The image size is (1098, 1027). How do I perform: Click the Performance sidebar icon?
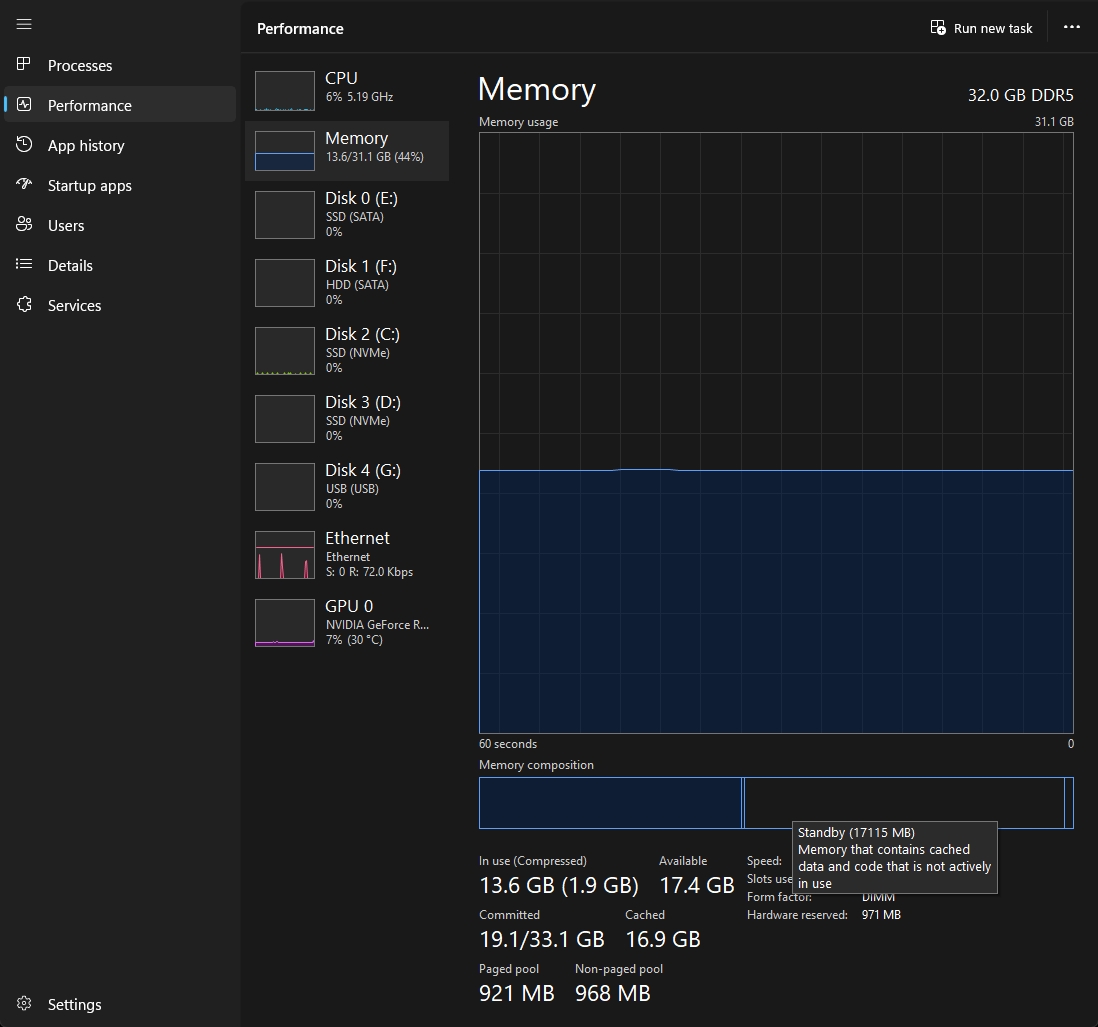pos(24,104)
